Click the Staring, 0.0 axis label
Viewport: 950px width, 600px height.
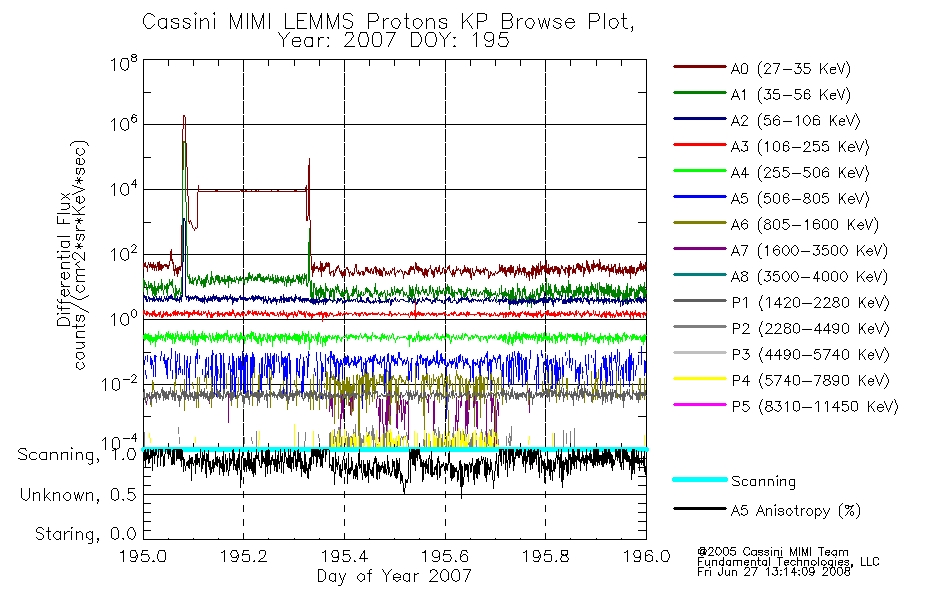85,534
